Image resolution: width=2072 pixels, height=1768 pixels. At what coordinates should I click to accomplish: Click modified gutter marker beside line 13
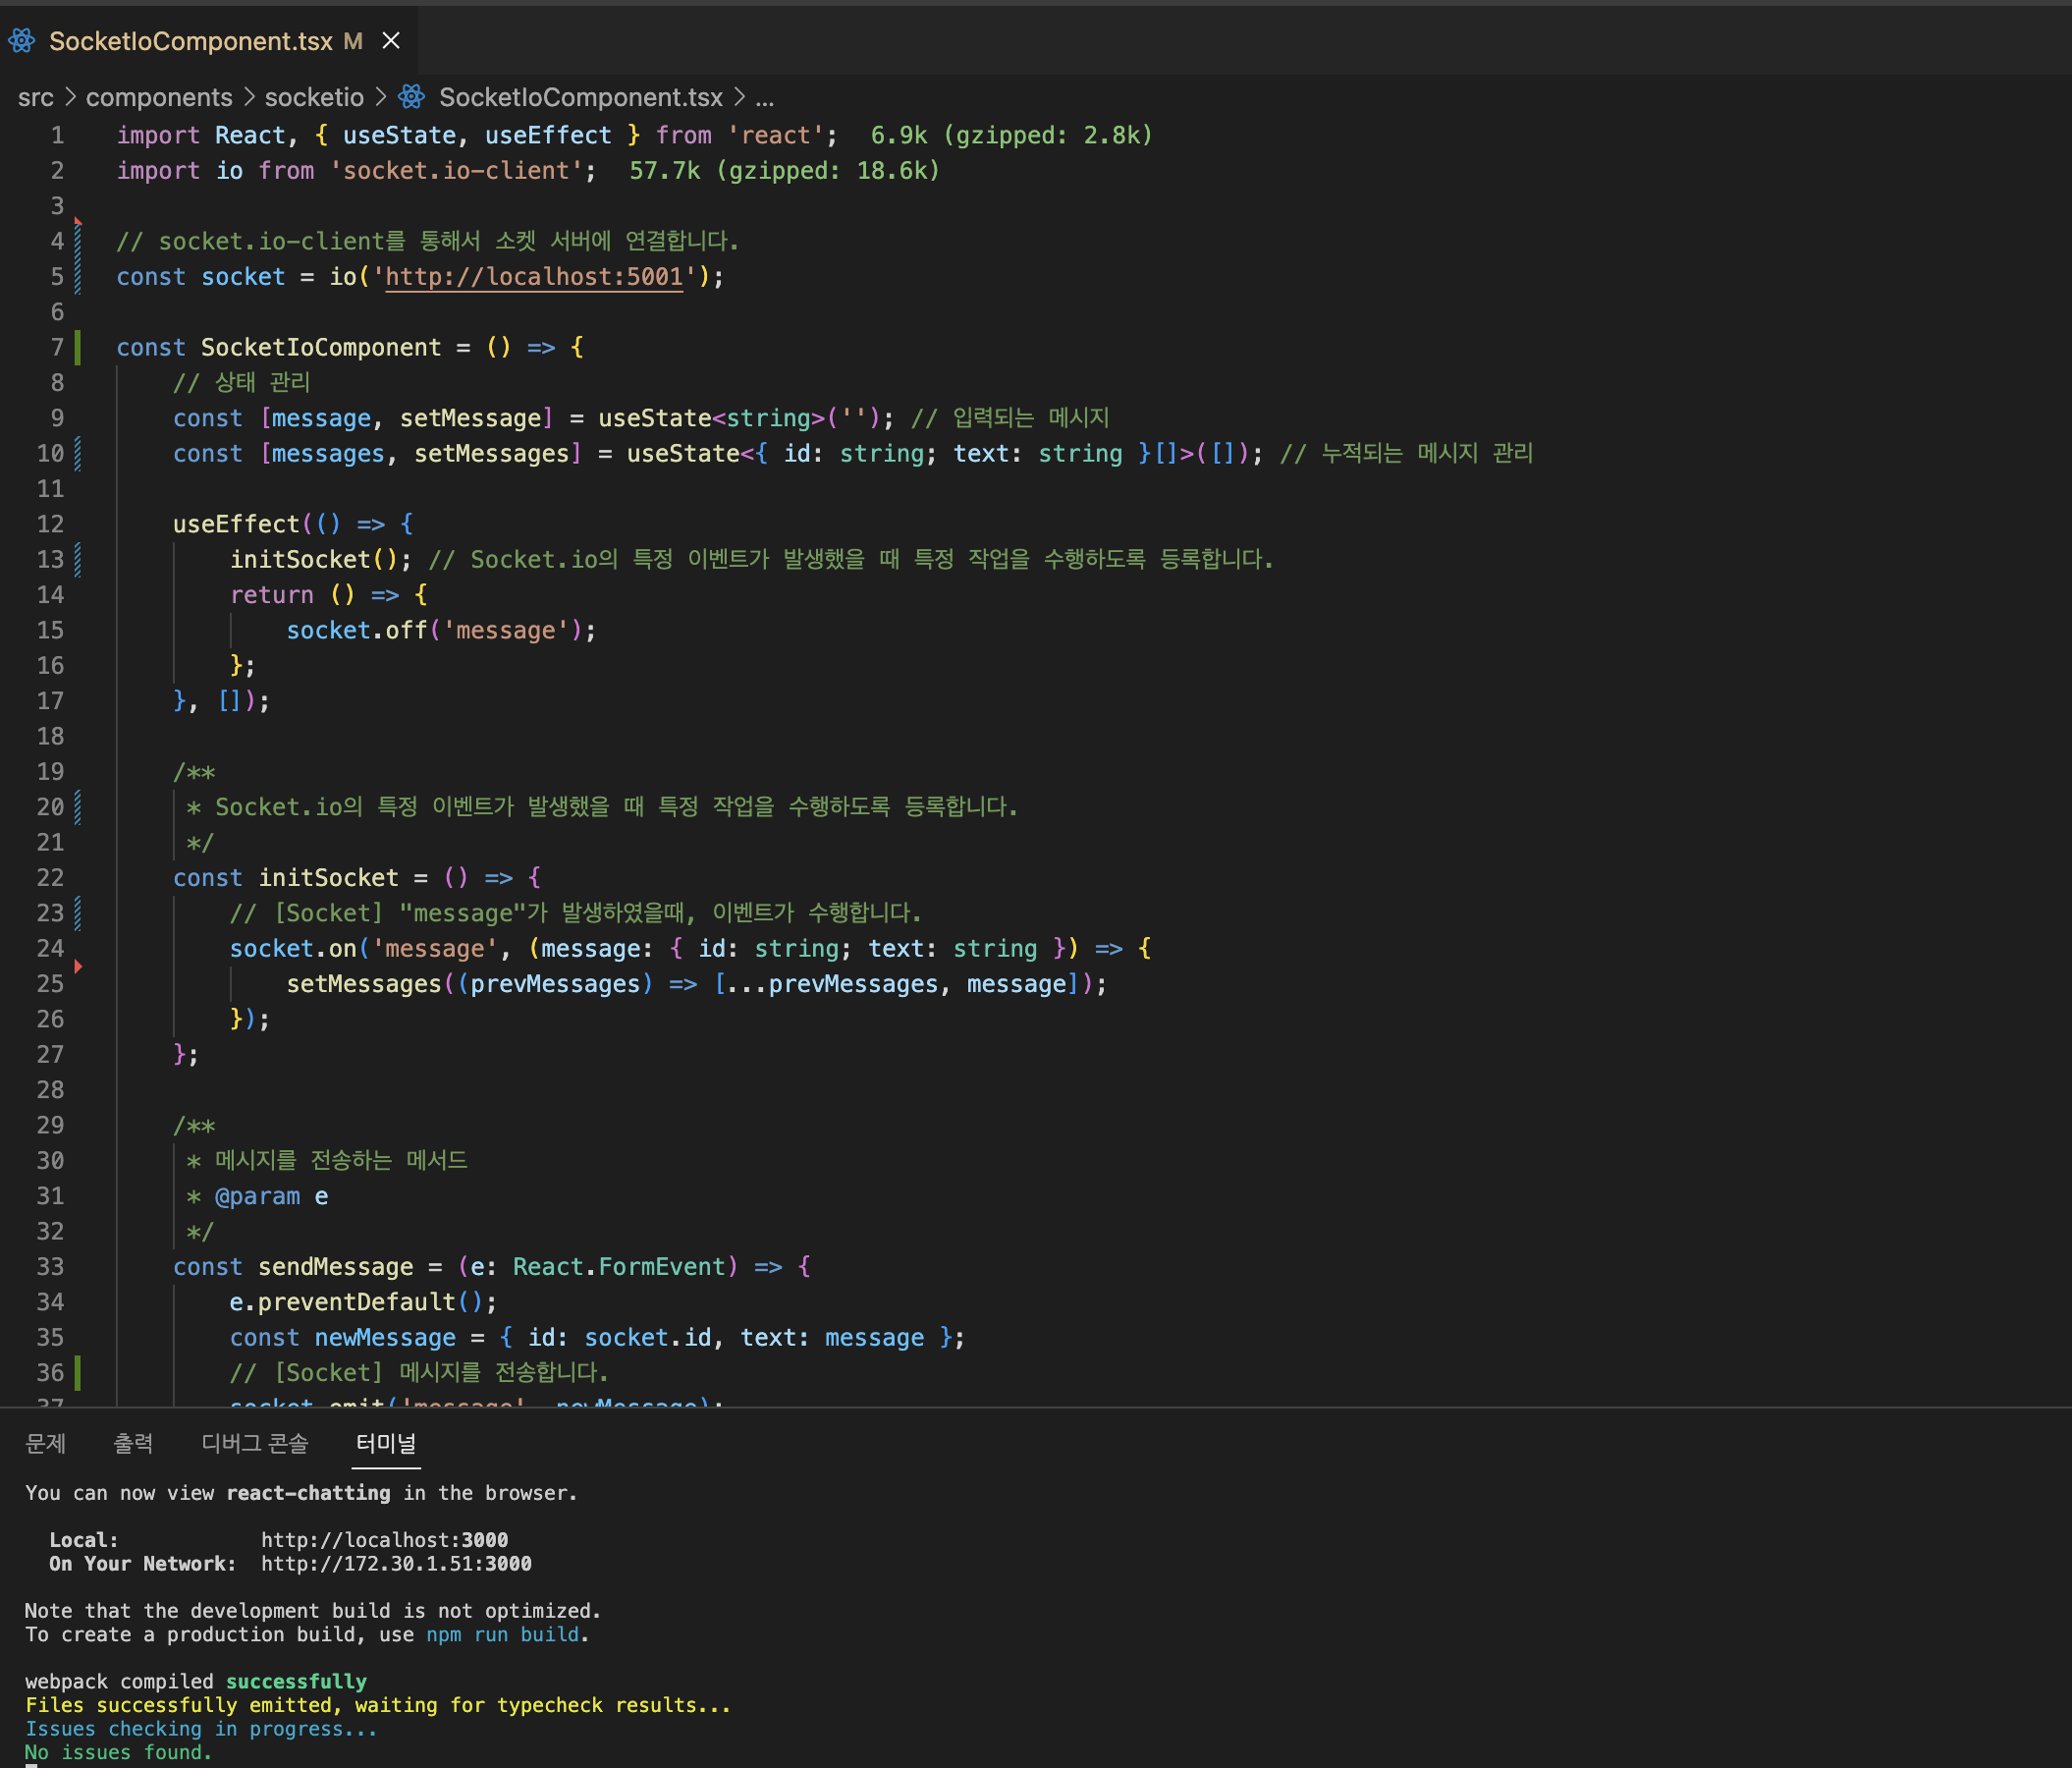(x=78, y=560)
